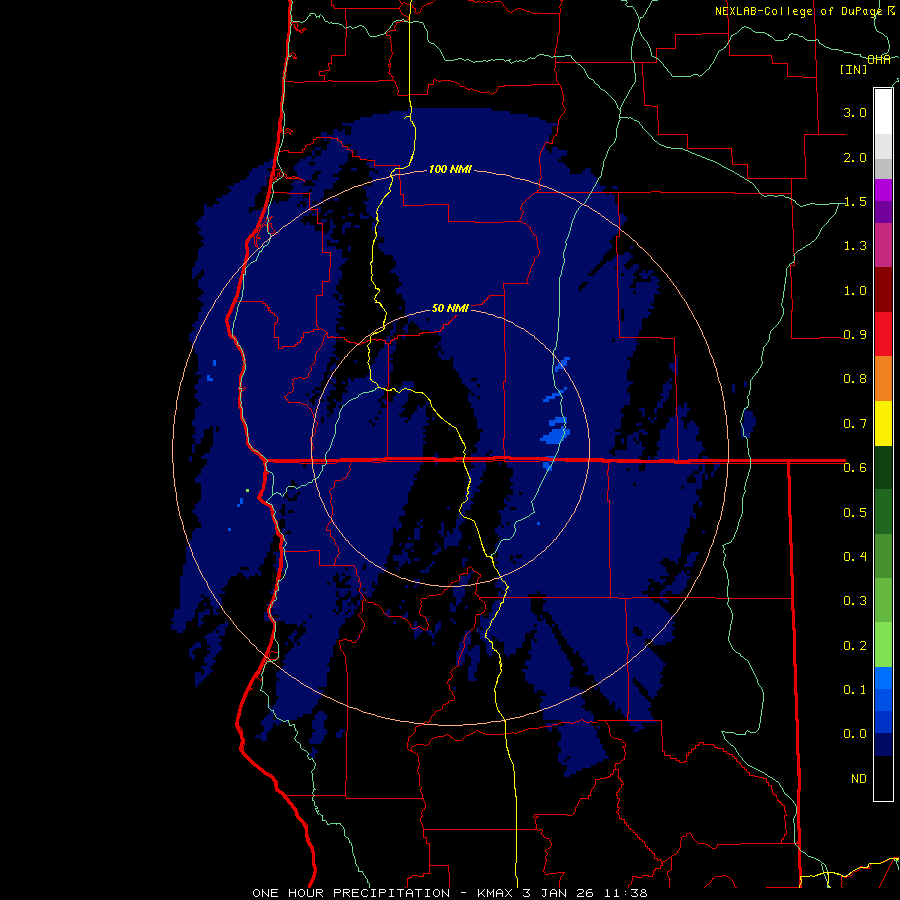Click the 0.6 legend value
900x900 pixels.
[x=855, y=467]
